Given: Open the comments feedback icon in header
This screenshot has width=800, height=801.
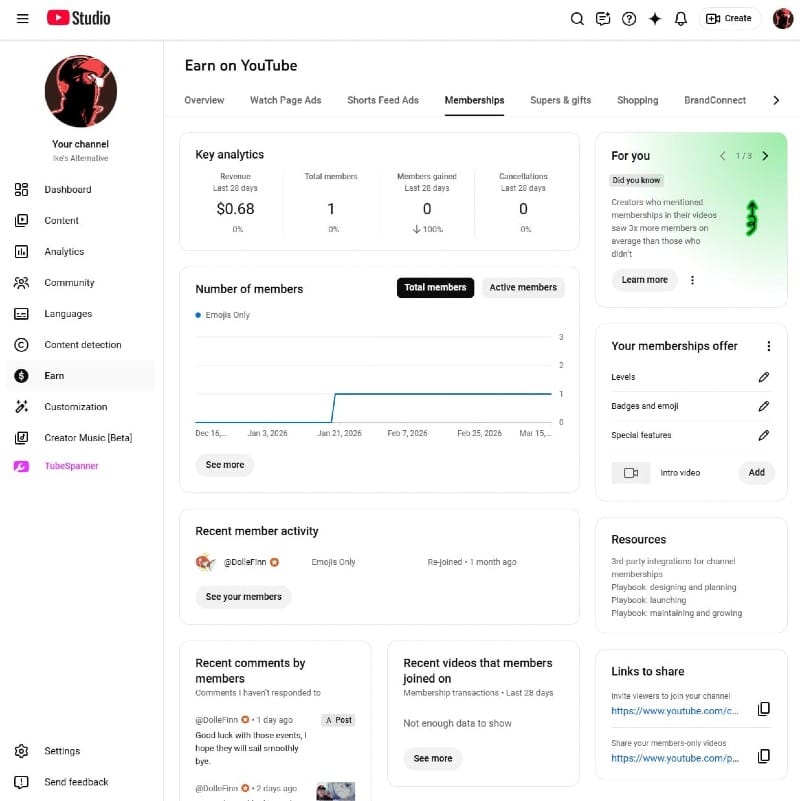Looking at the screenshot, I should (603, 19).
